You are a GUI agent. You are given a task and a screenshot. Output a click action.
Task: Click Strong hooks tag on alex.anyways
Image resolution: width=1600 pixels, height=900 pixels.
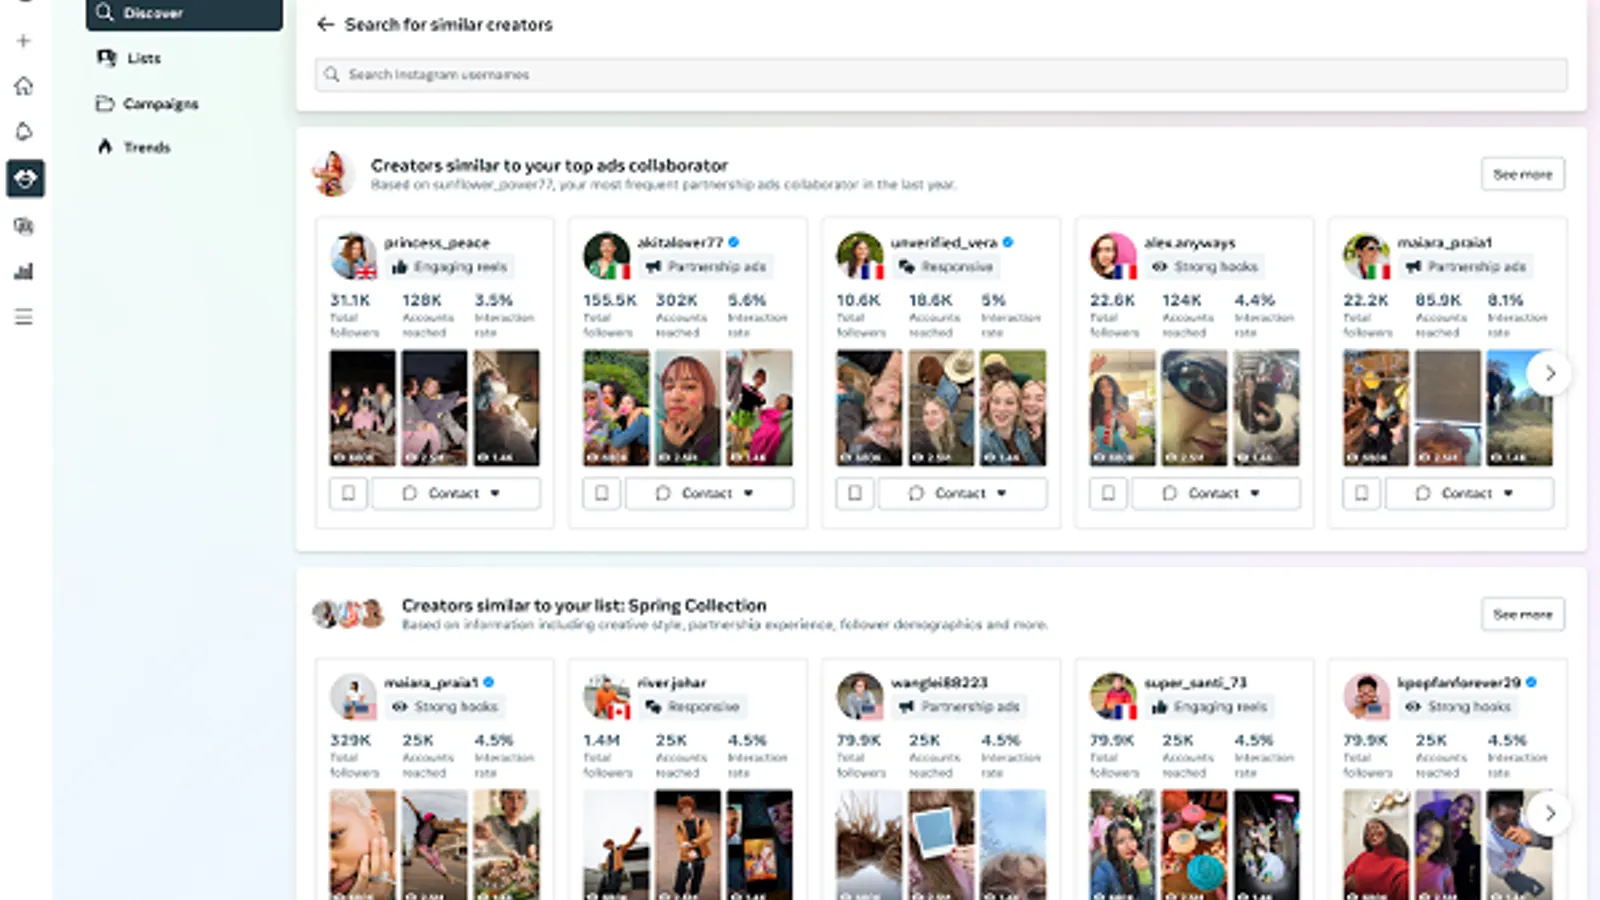1205,267
